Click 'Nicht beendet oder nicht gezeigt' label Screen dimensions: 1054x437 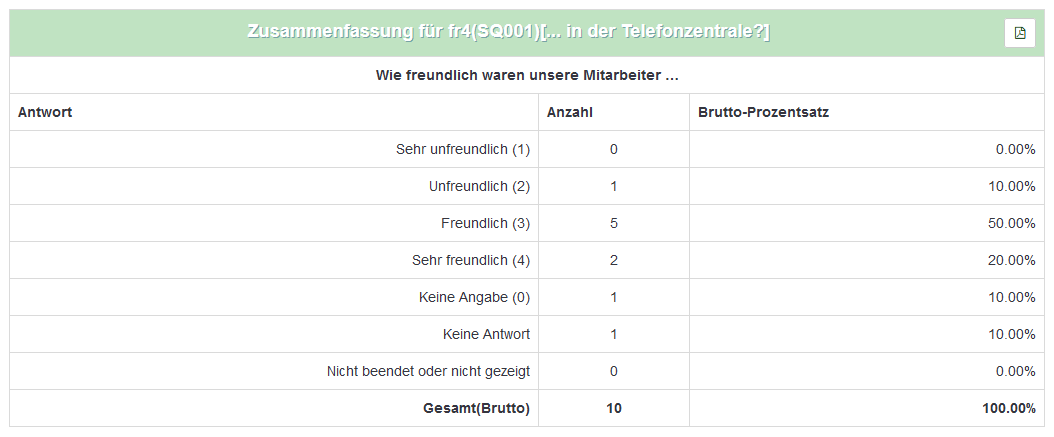(428, 371)
